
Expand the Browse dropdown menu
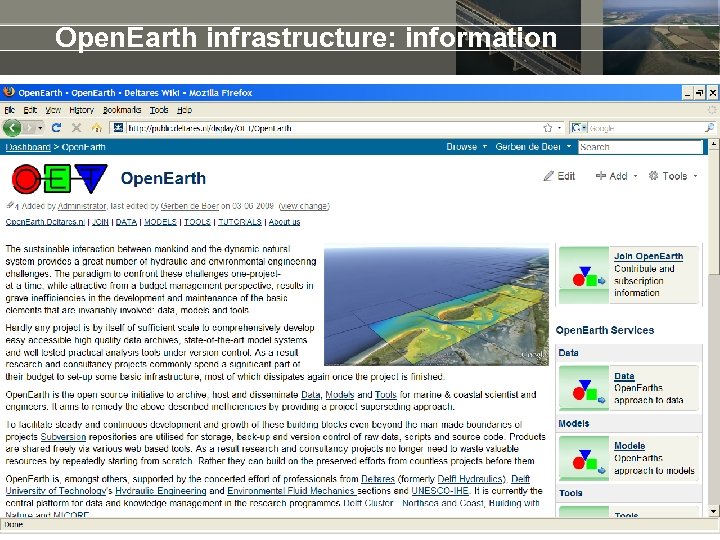click(x=467, y=147)
